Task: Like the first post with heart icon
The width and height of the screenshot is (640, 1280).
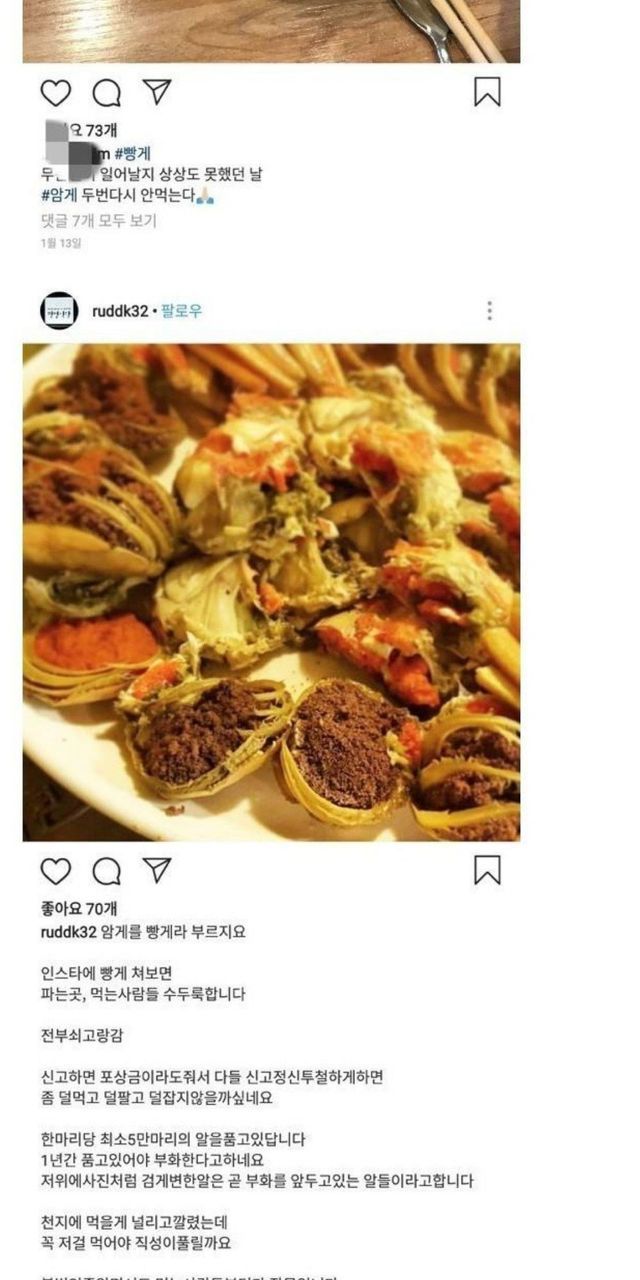Action: 56,93
